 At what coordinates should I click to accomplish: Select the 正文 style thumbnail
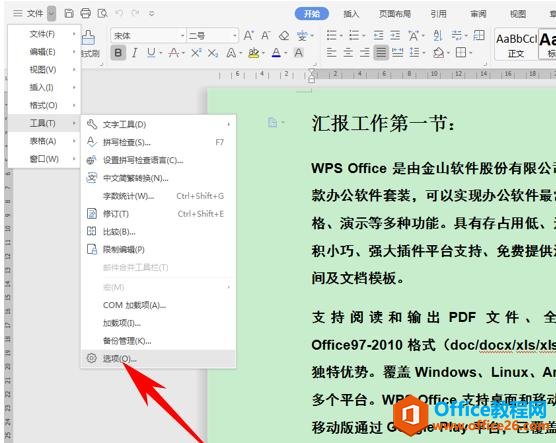pos(516,44)
